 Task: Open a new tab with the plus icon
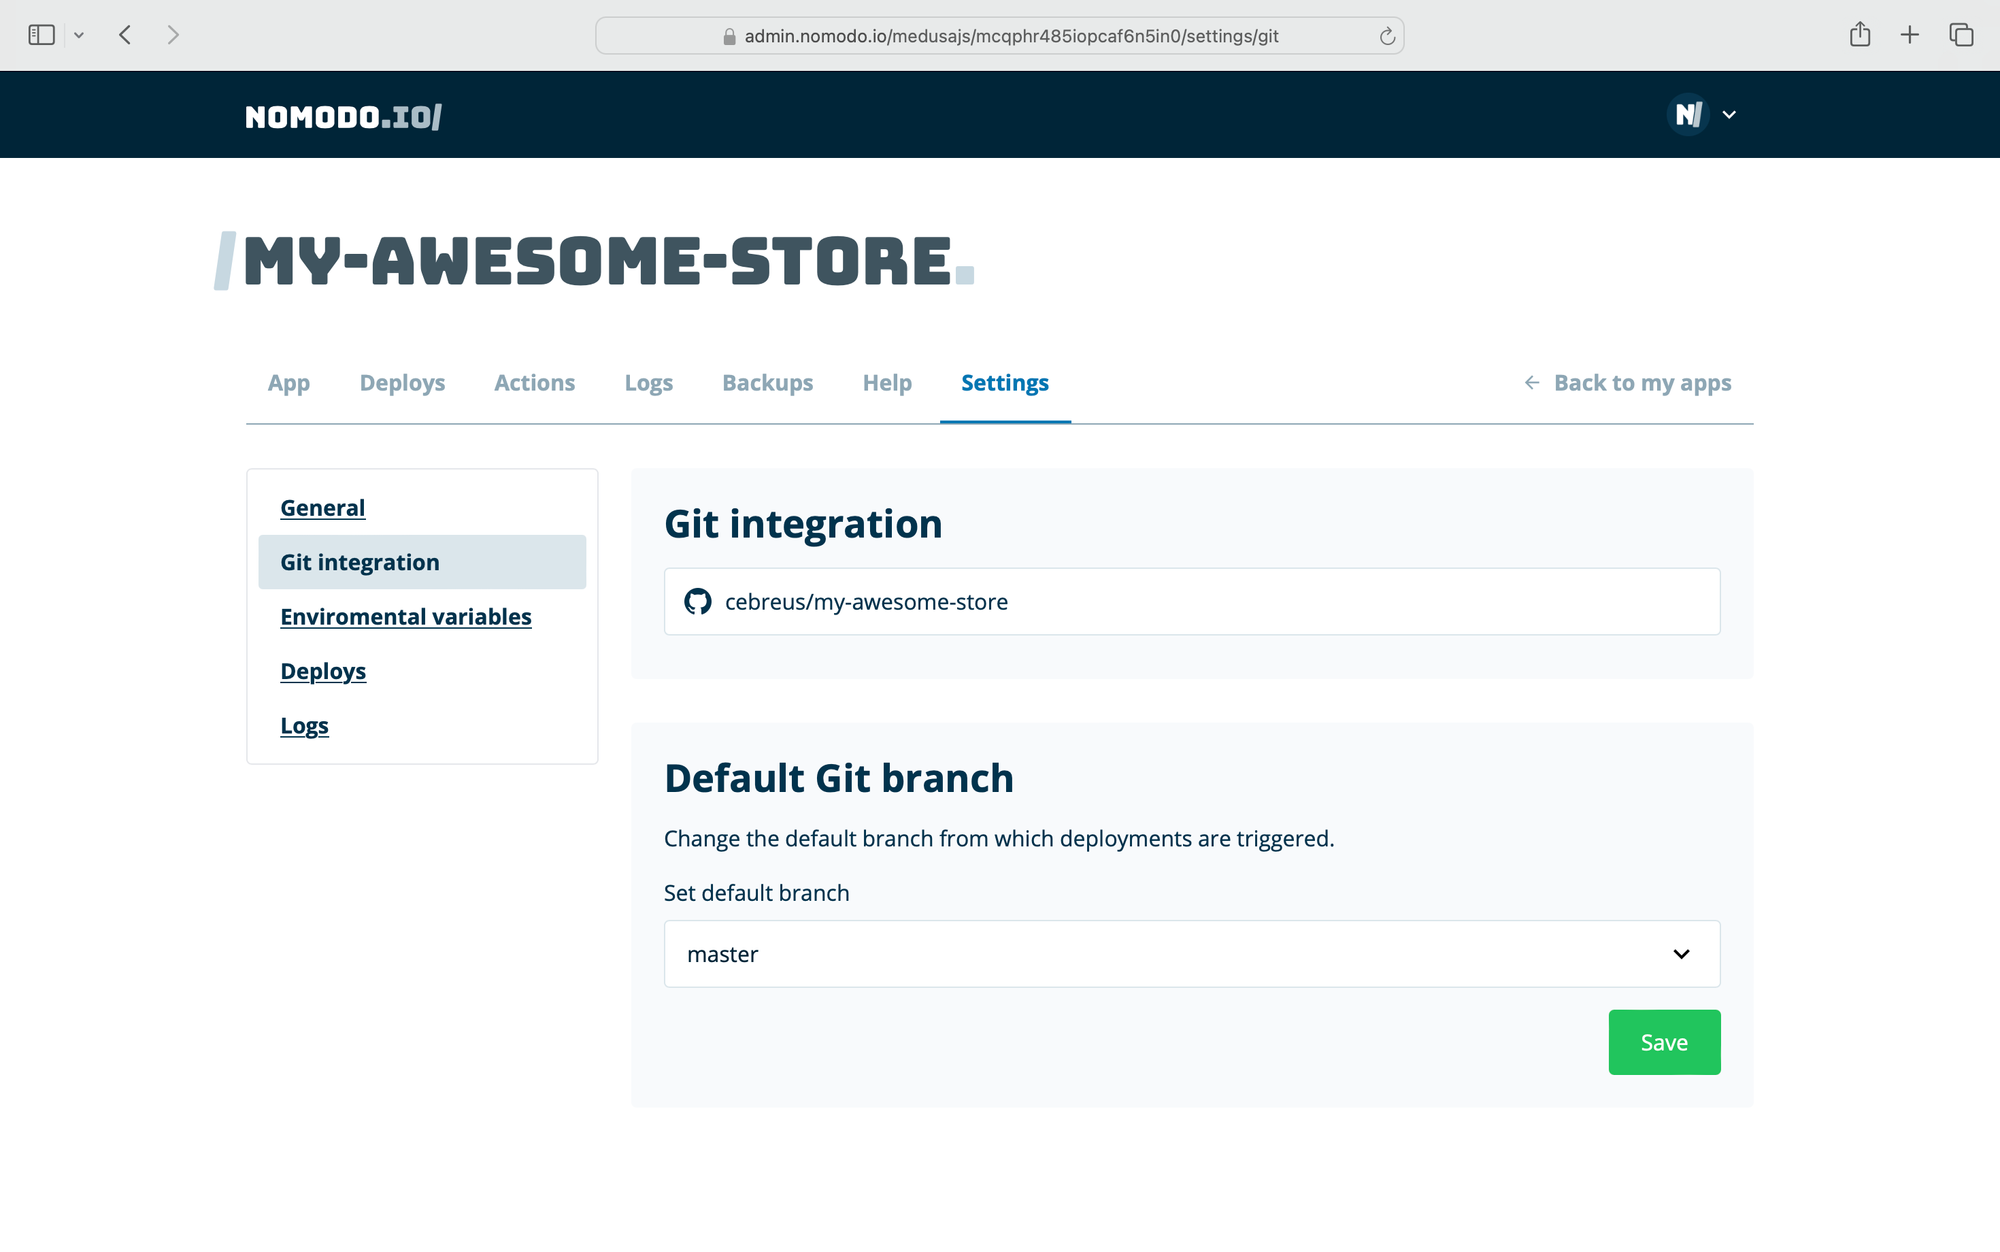pos(1909,35)
